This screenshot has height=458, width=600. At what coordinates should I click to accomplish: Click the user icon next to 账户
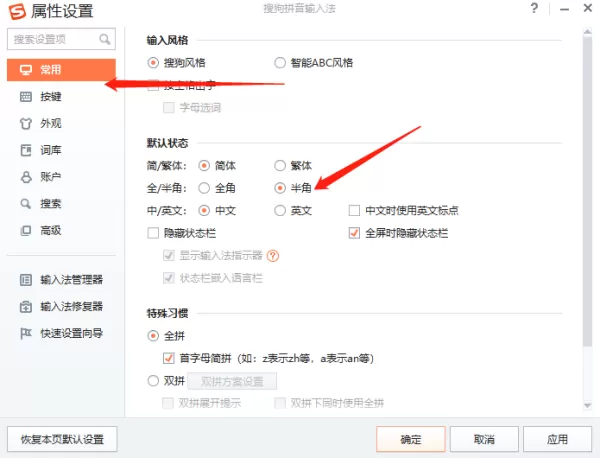[x=26, y=177]
